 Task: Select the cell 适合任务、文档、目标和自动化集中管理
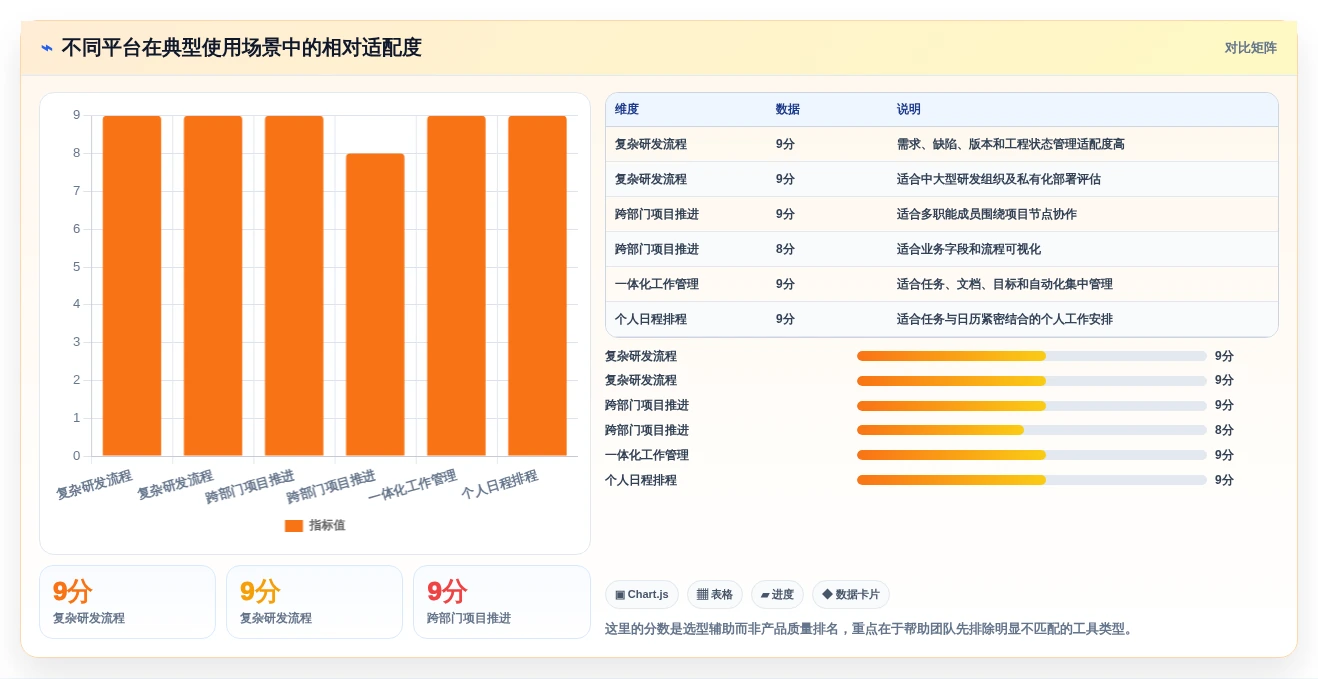point(1005,285)
